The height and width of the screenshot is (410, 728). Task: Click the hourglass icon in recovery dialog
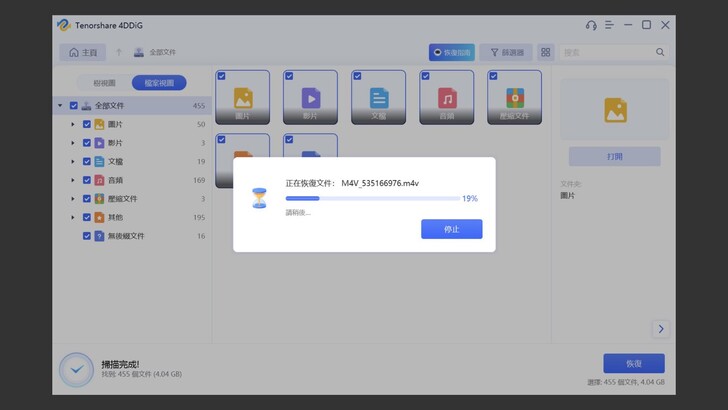click(x=259, y=198)
